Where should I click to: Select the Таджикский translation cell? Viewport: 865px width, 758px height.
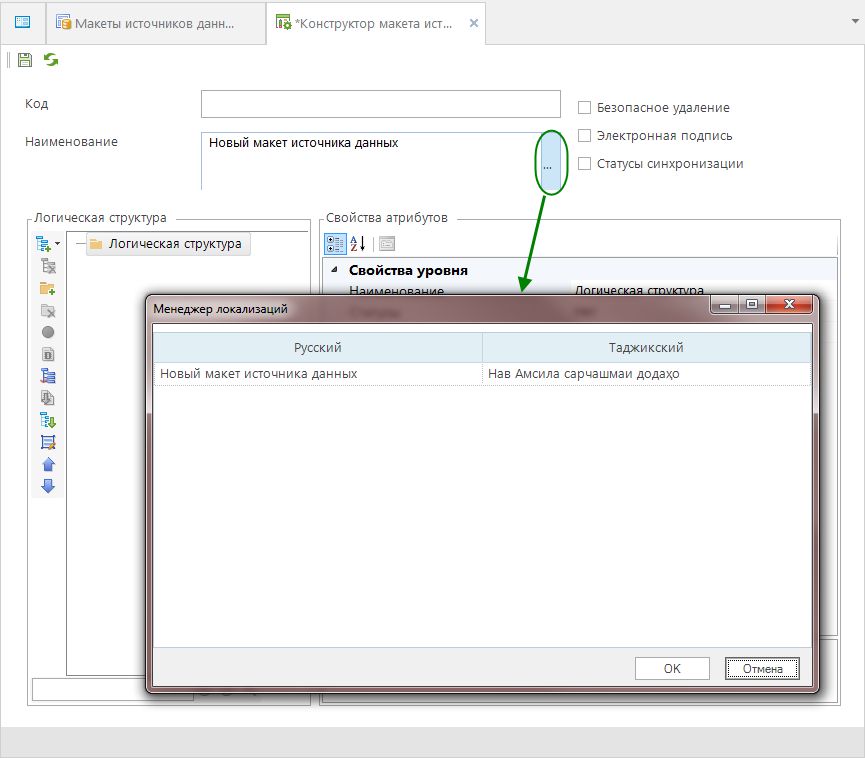click(646, 374)
